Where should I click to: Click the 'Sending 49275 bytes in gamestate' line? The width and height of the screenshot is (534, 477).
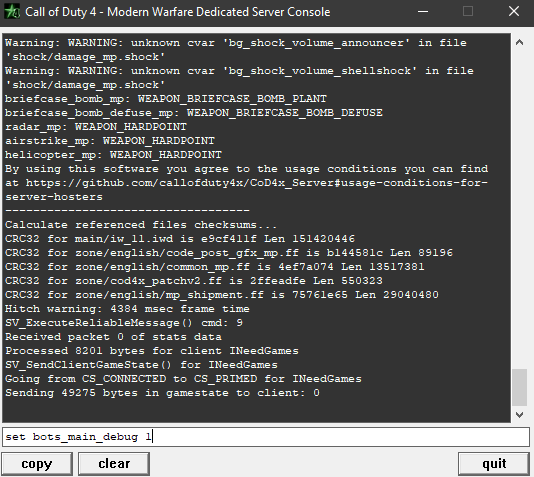click(x=162, y=393)
